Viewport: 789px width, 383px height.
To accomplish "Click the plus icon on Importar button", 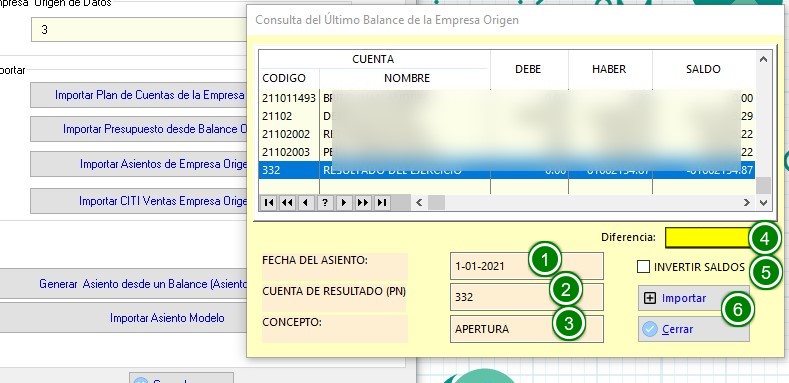I will [x=650, y=298].
